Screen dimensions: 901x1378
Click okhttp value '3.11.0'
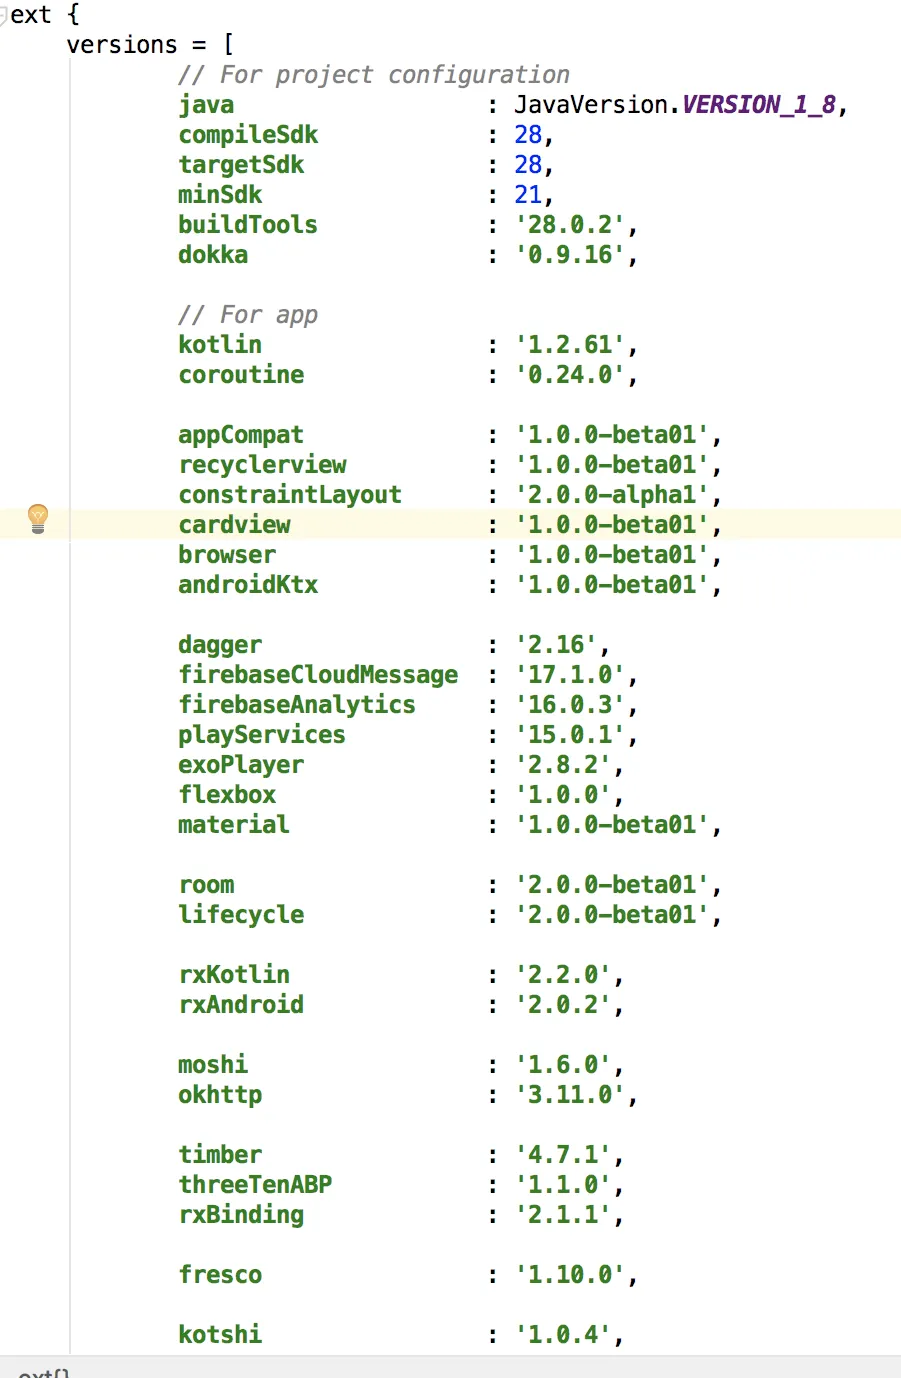click(x=570, y=1095)
